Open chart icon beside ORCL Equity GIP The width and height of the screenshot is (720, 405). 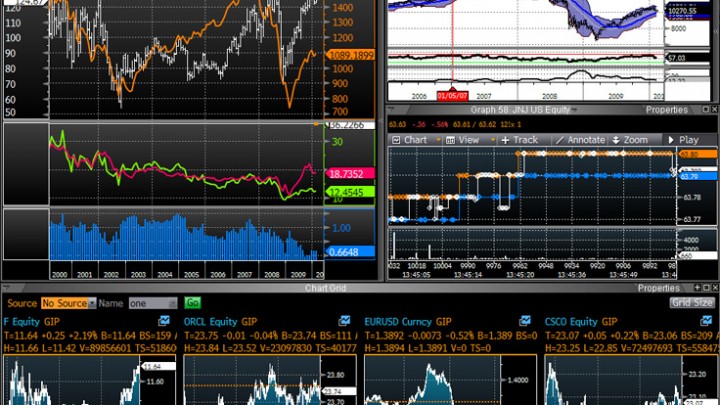click(344, 321)
